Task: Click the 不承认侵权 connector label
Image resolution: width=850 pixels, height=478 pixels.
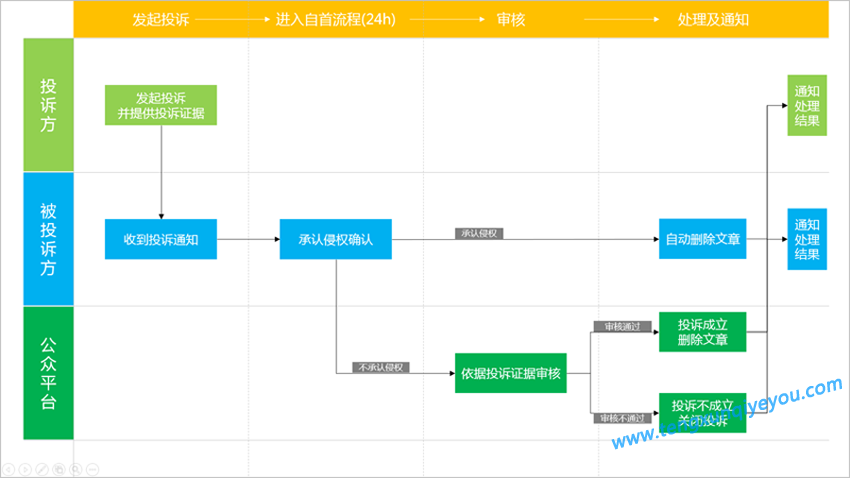Action: point(381,367)
